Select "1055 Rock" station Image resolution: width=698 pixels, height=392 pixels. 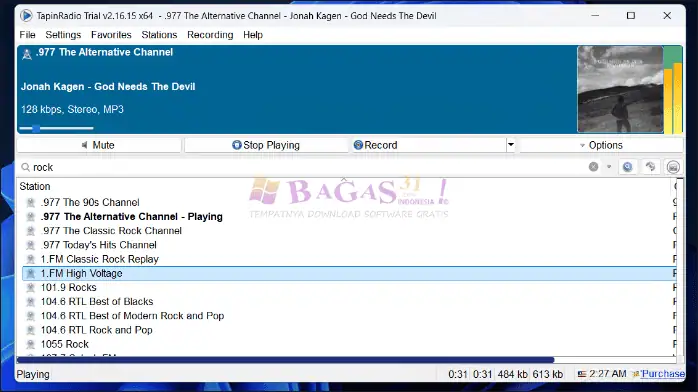tap(65, 344)
